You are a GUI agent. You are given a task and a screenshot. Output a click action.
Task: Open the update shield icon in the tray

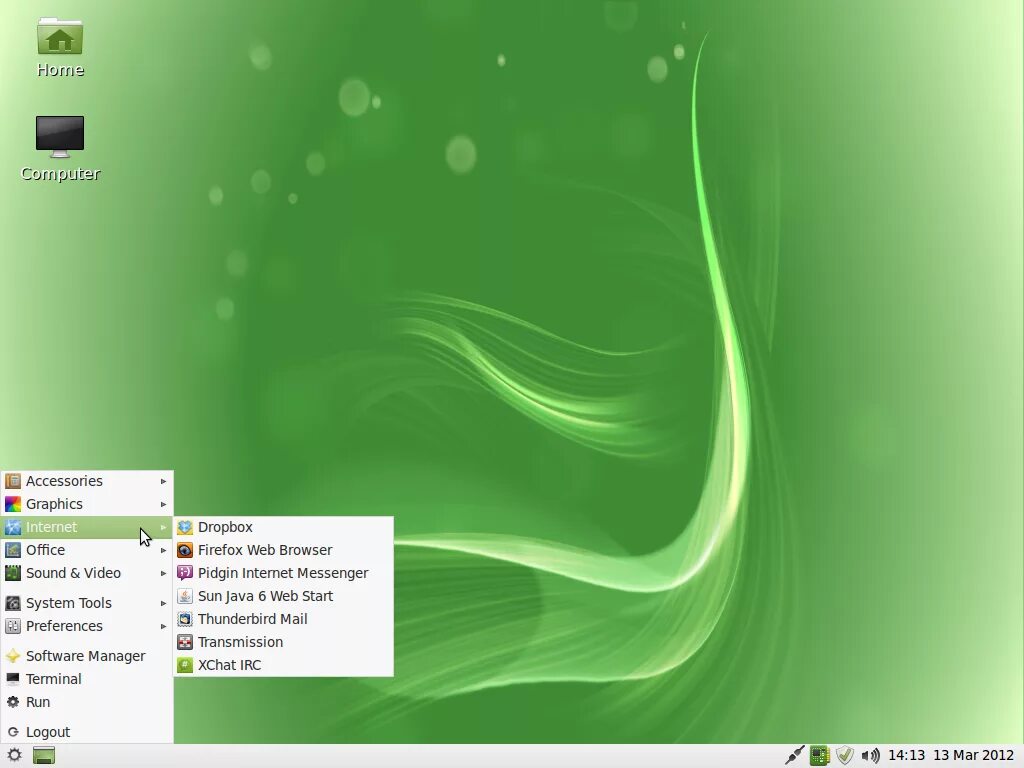[845, 756]
